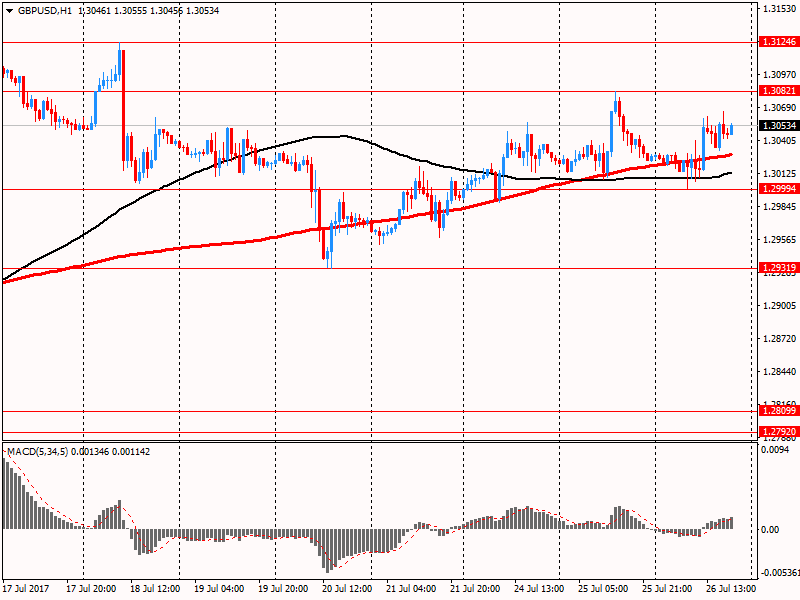Click the MACD(5,34,5) indicator label
800x600 pixels.
click(37, 452)
